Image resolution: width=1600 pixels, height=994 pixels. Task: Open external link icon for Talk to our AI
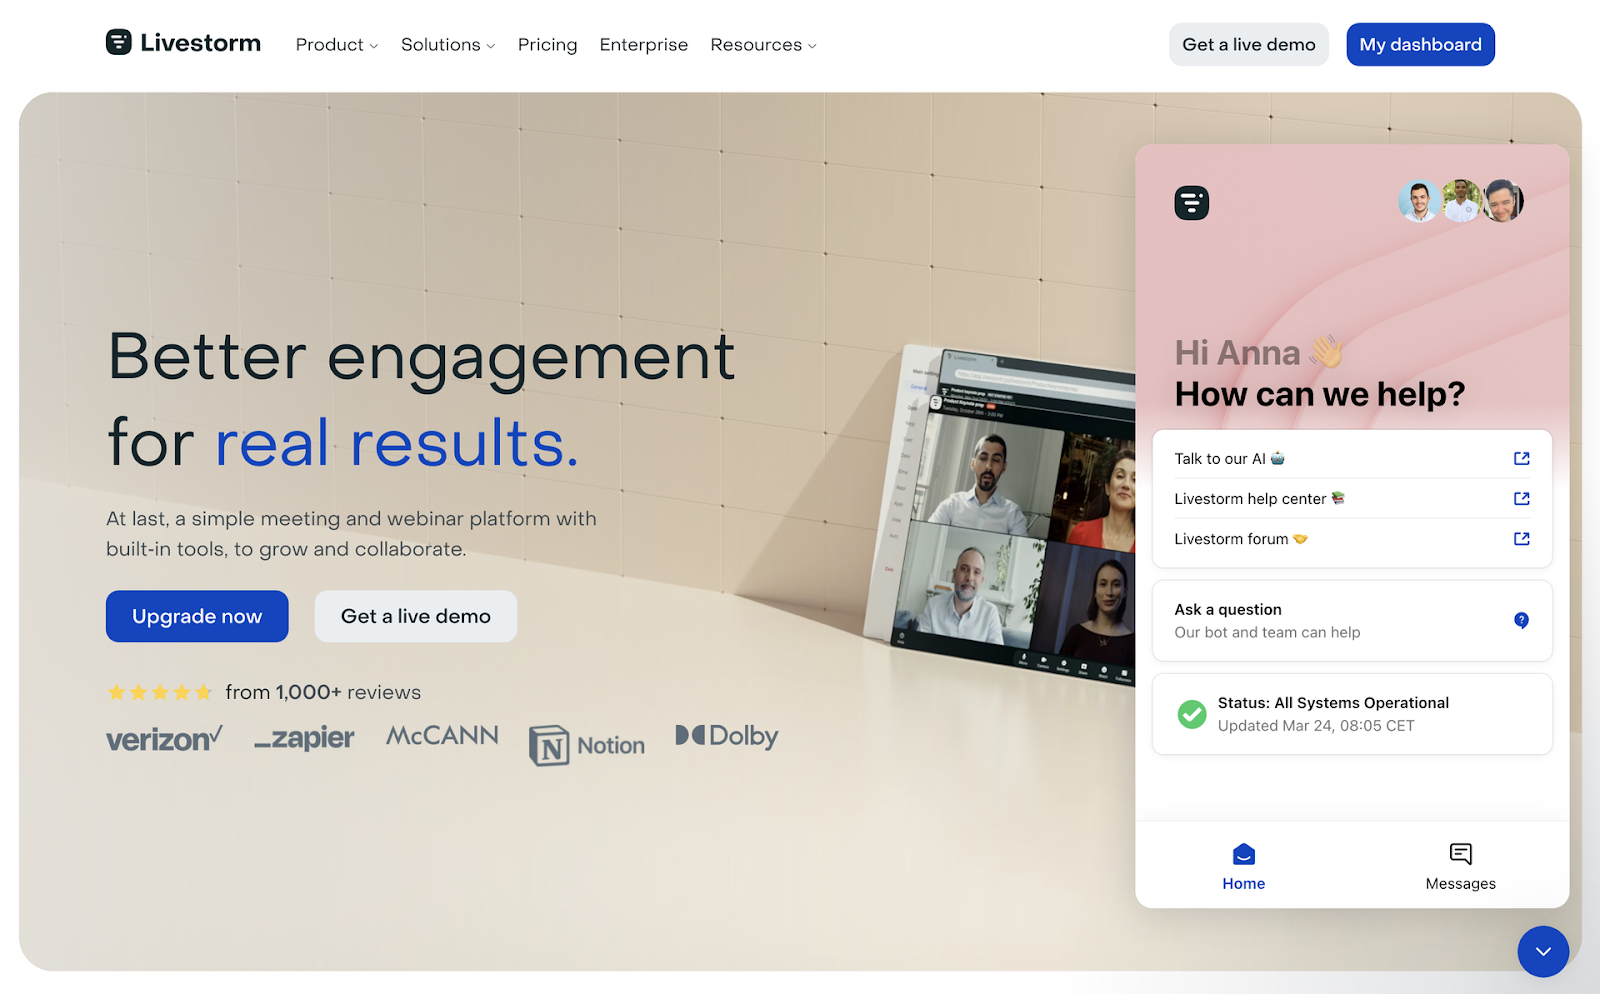[1521, 458]
